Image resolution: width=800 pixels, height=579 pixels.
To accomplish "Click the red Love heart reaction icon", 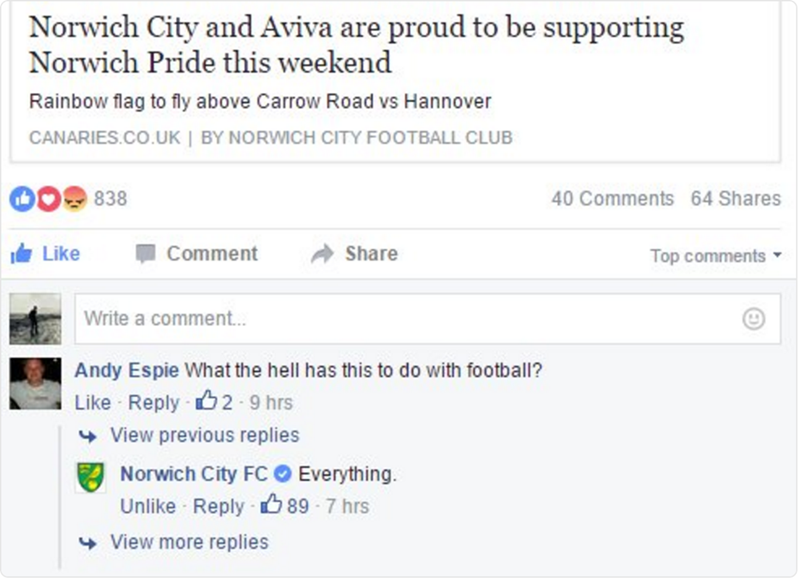I will [x=48, y=199].
